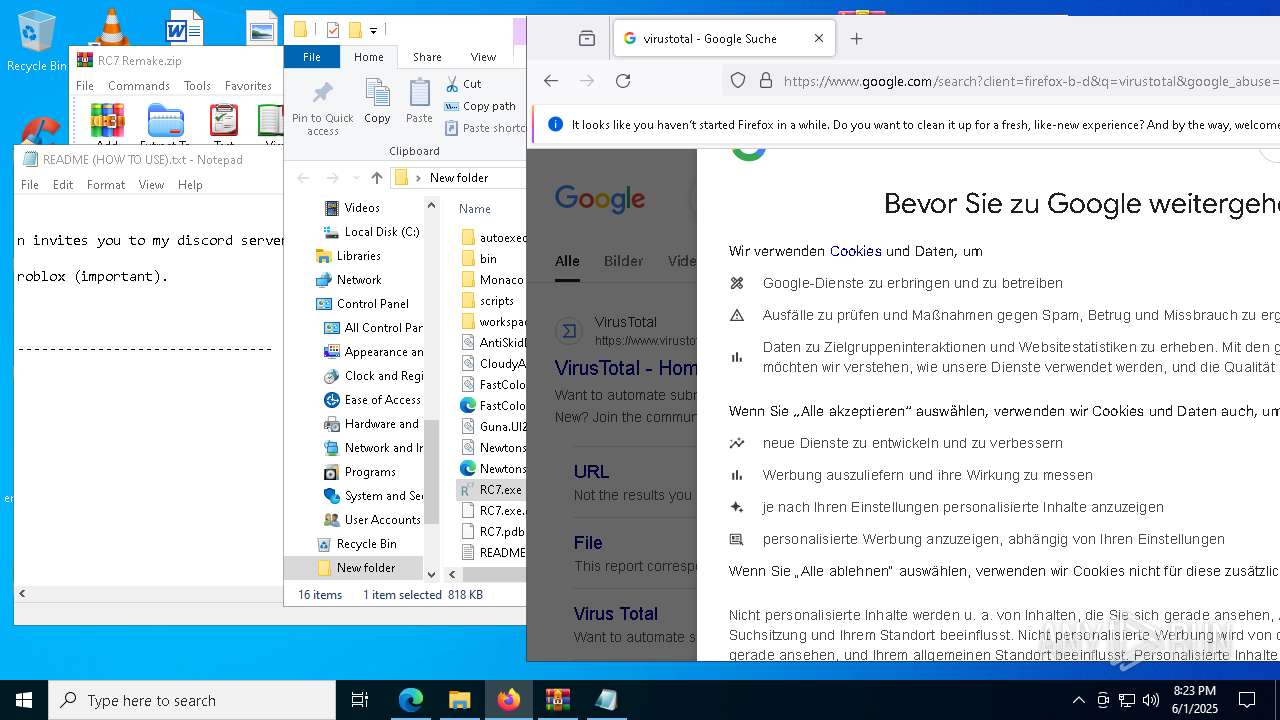The image size is (1280, 720).
Task: Launch Microsoft Edge from the taskbar
Action: point(411,700)
